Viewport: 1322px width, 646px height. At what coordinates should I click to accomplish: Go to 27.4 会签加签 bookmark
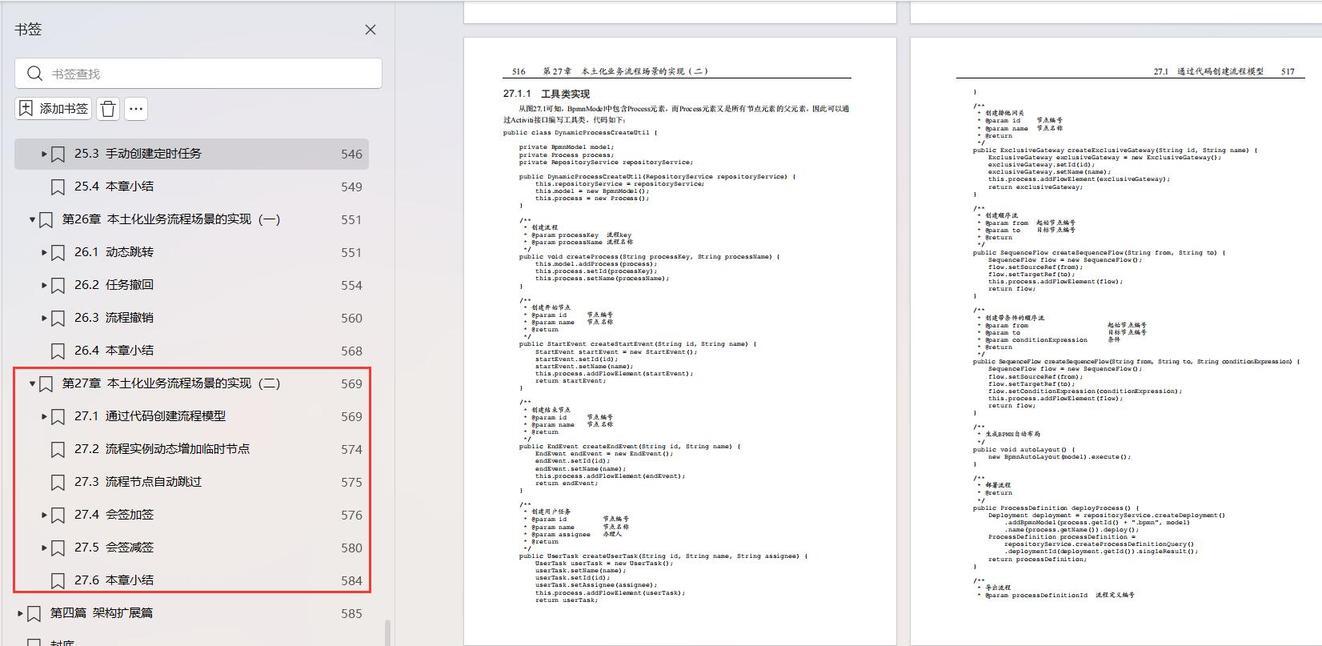114,515
